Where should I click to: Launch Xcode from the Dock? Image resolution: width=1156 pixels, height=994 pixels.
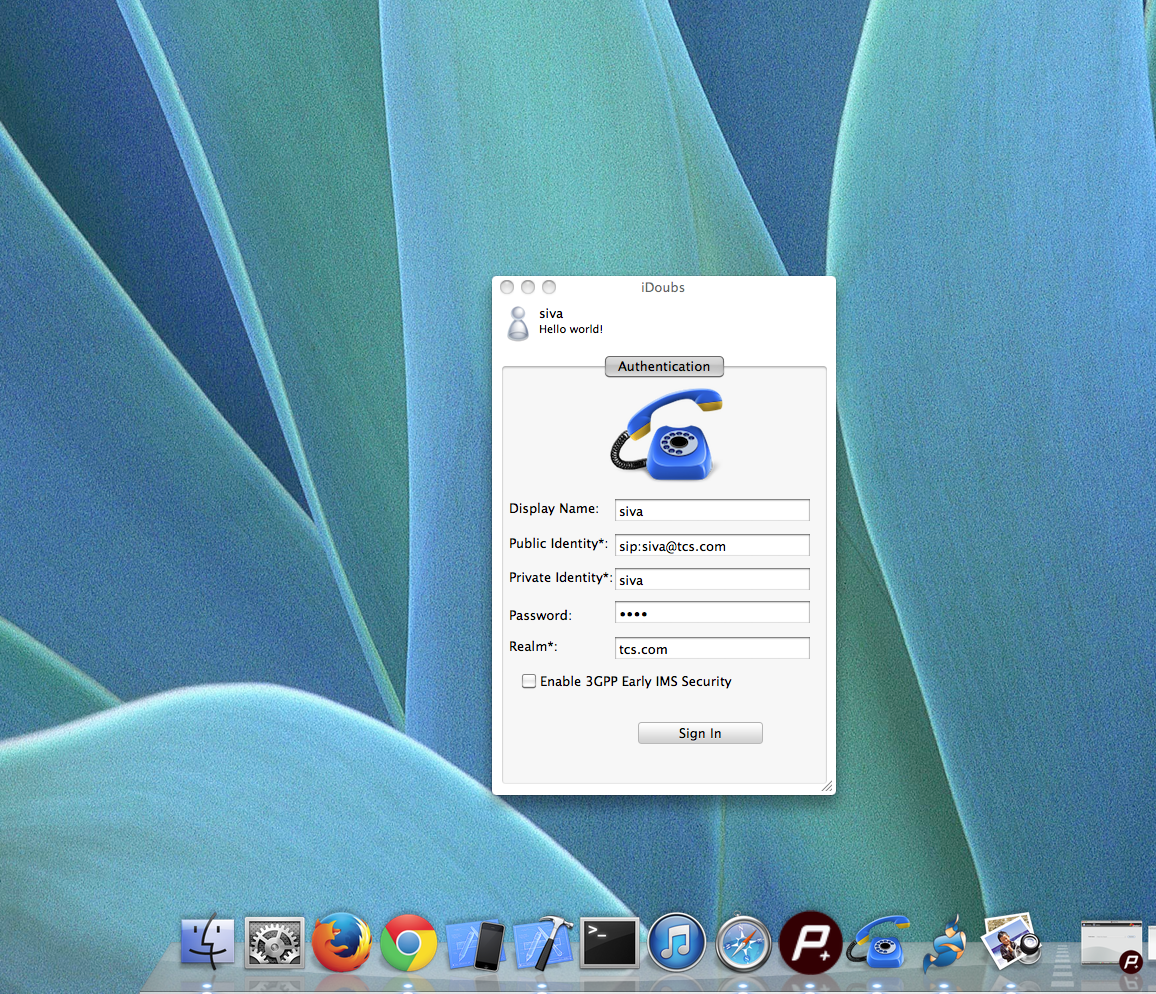pos(543,941)
